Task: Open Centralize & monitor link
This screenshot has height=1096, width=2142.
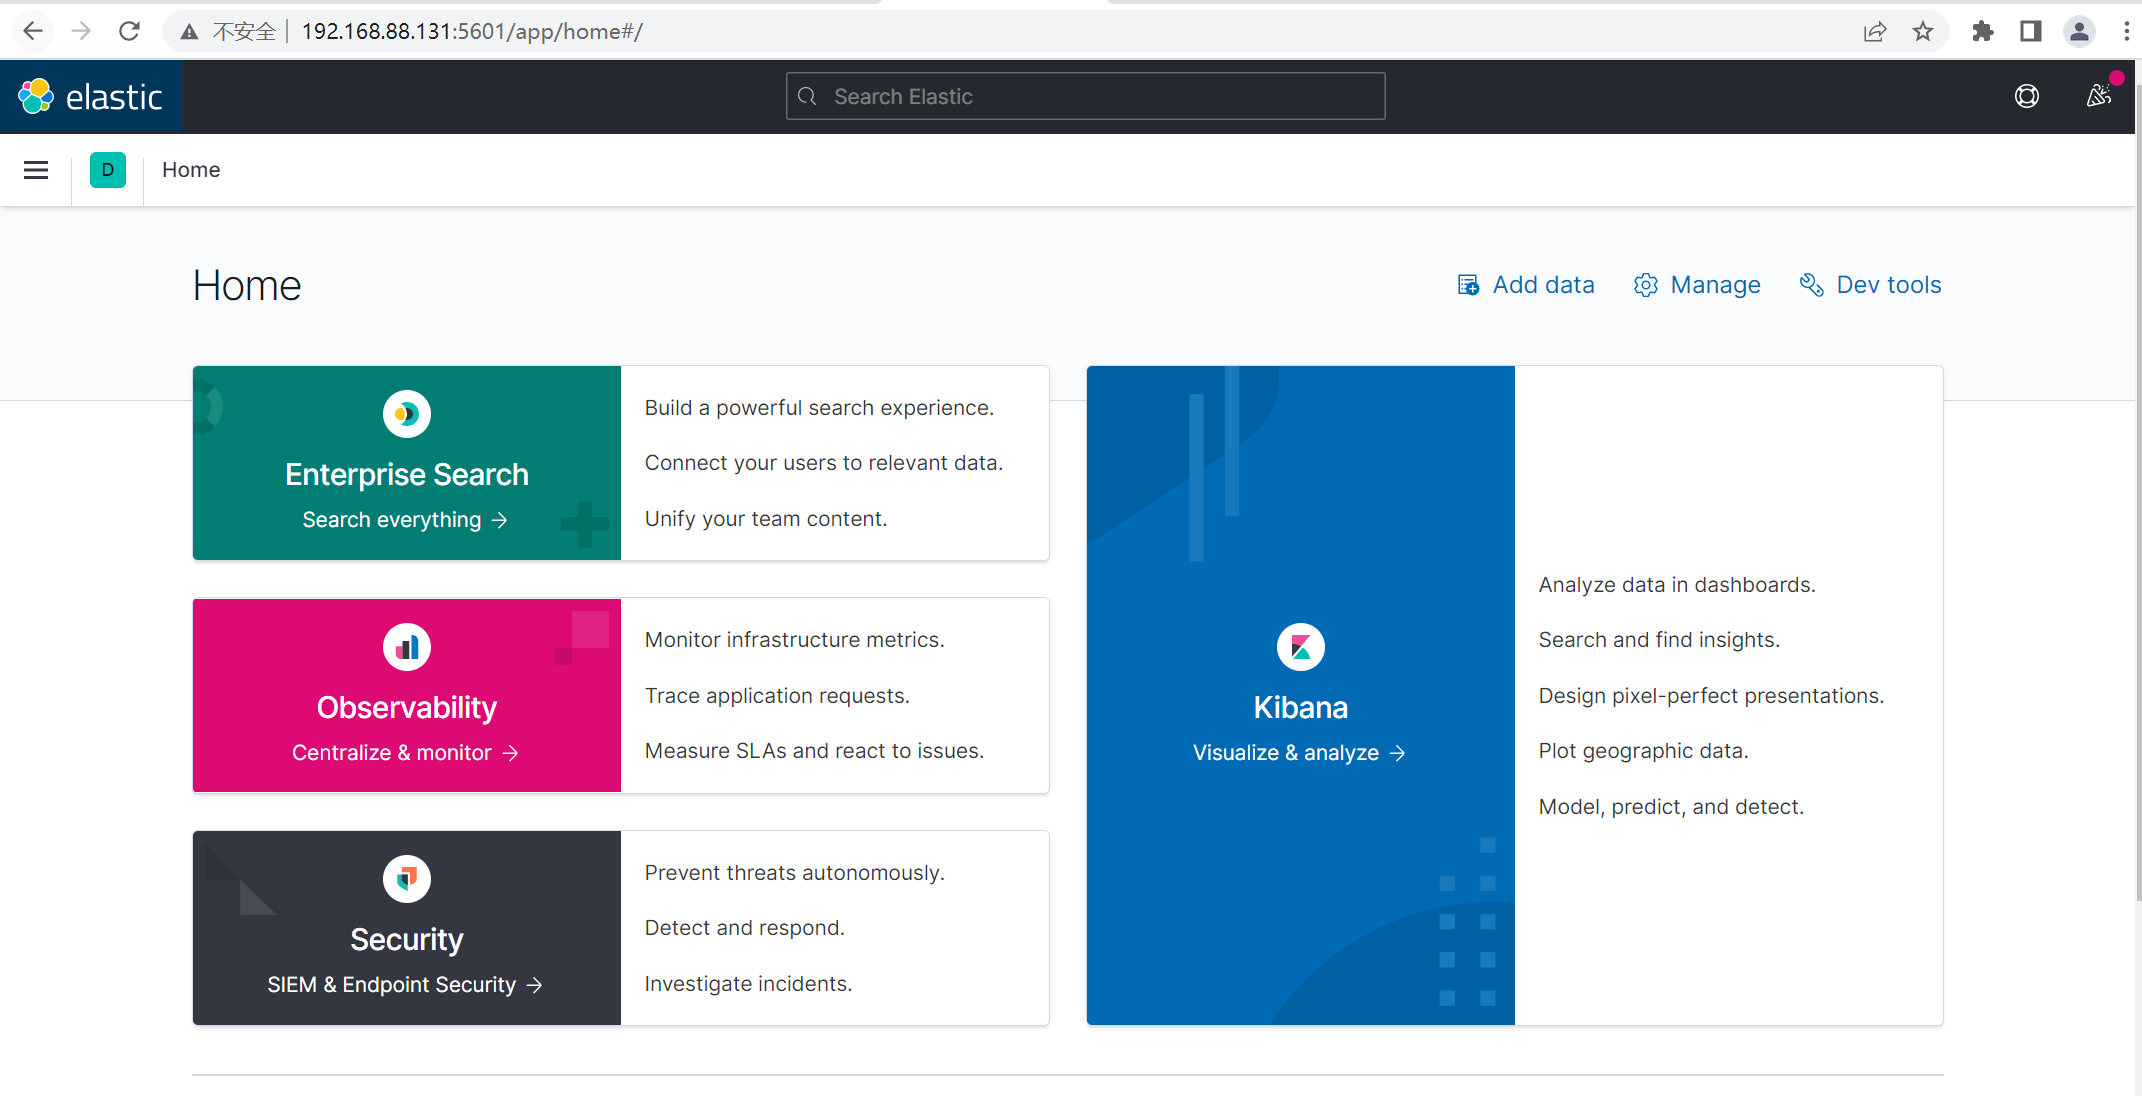Action: click(405, 753)
